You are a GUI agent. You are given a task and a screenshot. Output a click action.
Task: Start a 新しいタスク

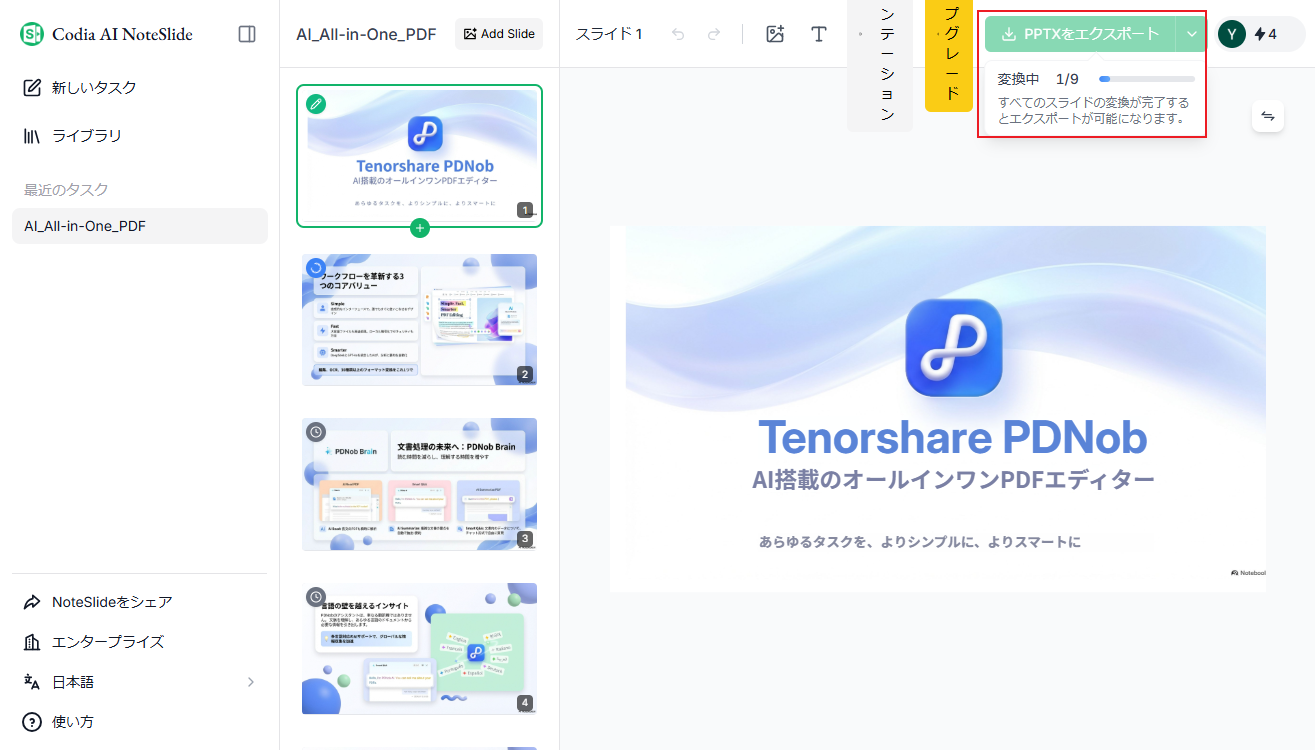pyautogui.click(x=140, y=88)
